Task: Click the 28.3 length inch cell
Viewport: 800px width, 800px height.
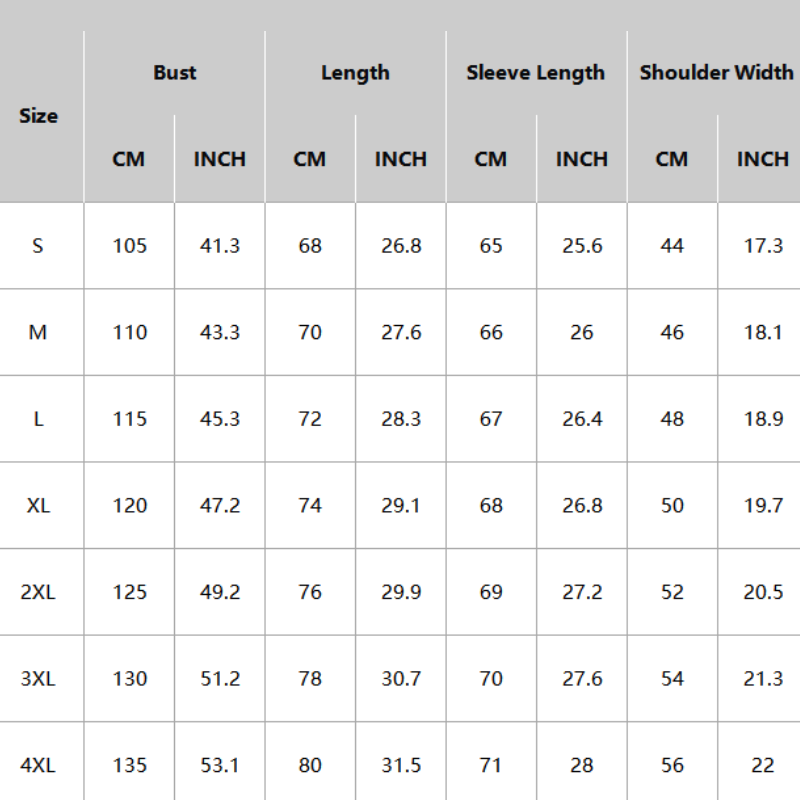Action: pos(401,419)
